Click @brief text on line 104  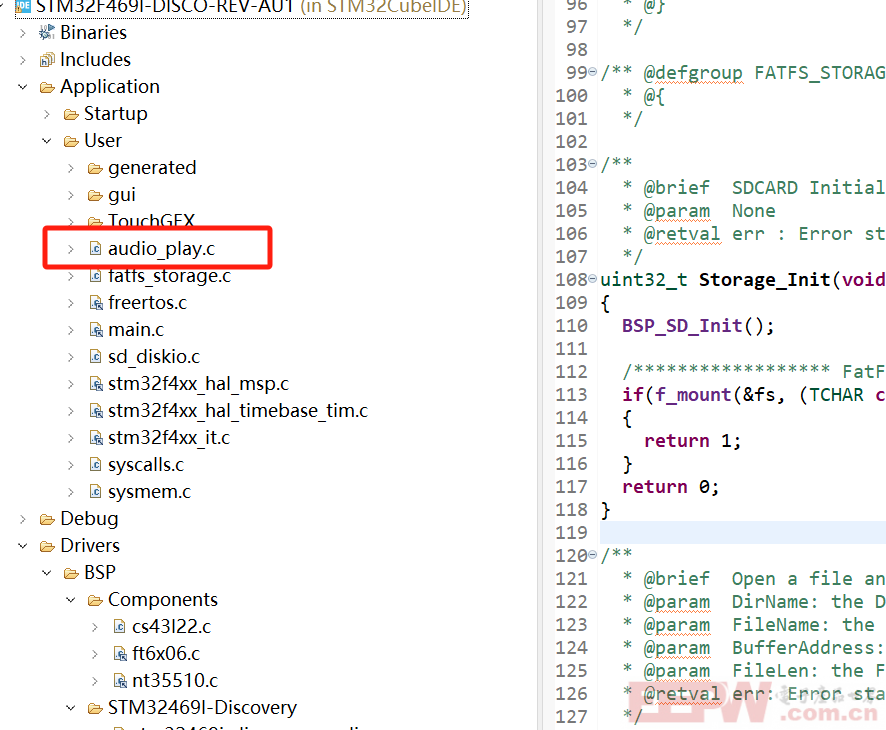(x=676, y=188)
